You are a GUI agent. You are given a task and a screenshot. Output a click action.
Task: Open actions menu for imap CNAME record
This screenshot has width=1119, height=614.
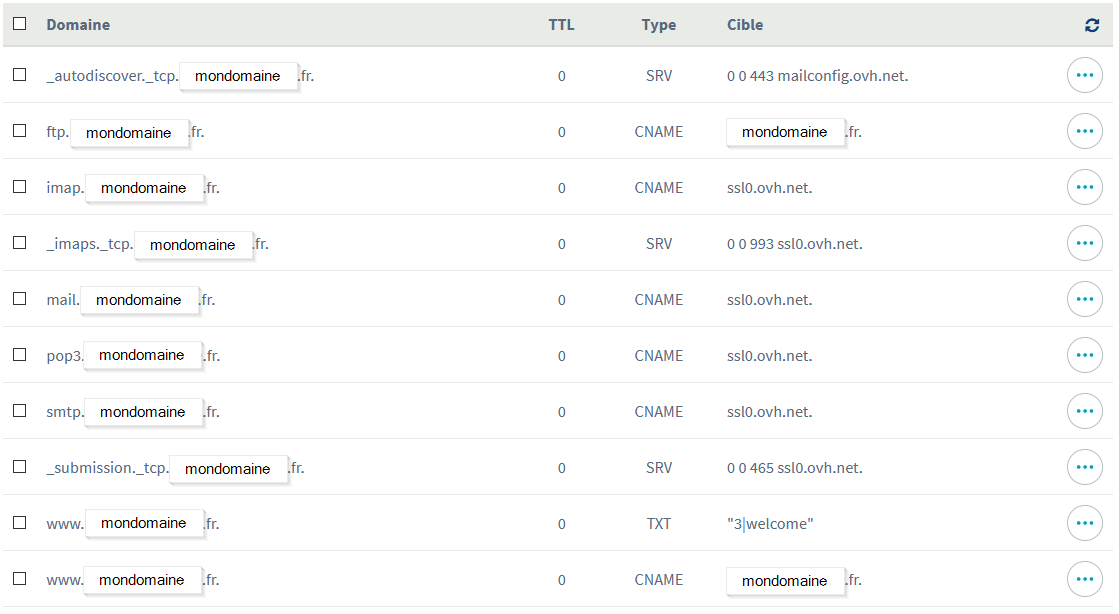[1085, 187]
